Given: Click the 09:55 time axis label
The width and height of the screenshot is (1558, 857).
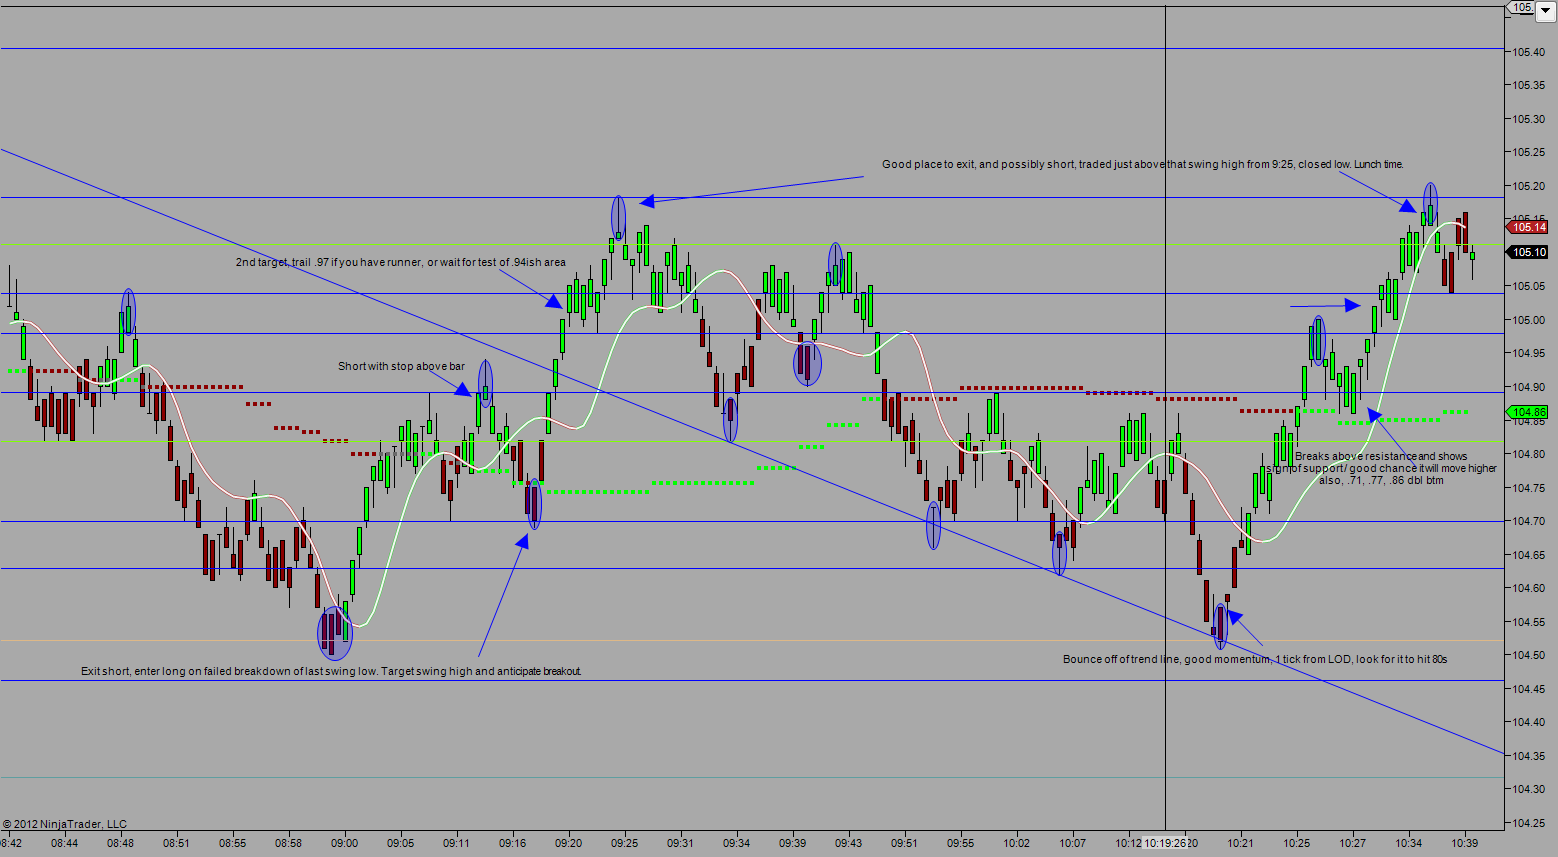Looking at the screenshot, I should tap(961, 843).
